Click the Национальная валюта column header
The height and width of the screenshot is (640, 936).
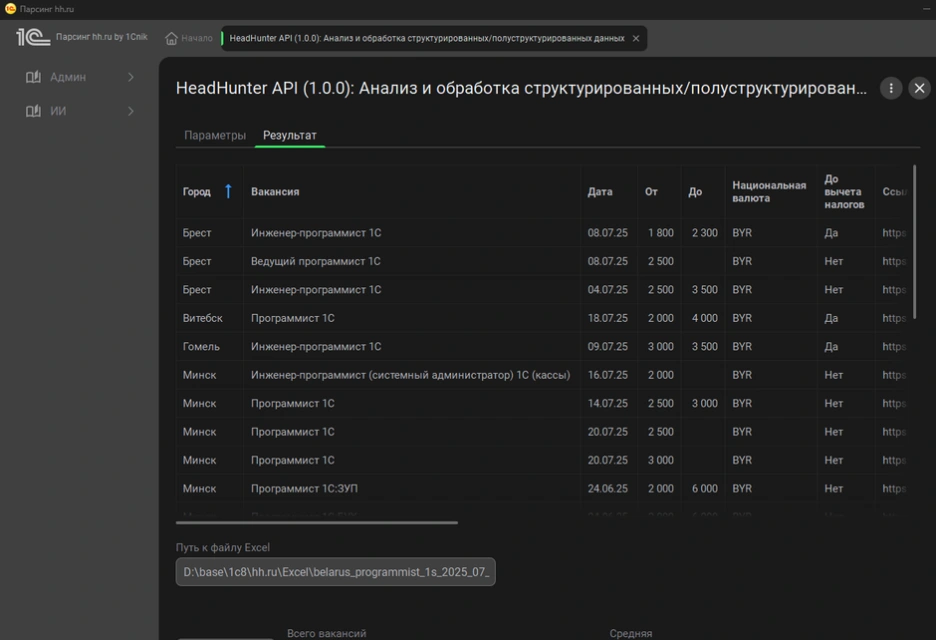[768, 191]
